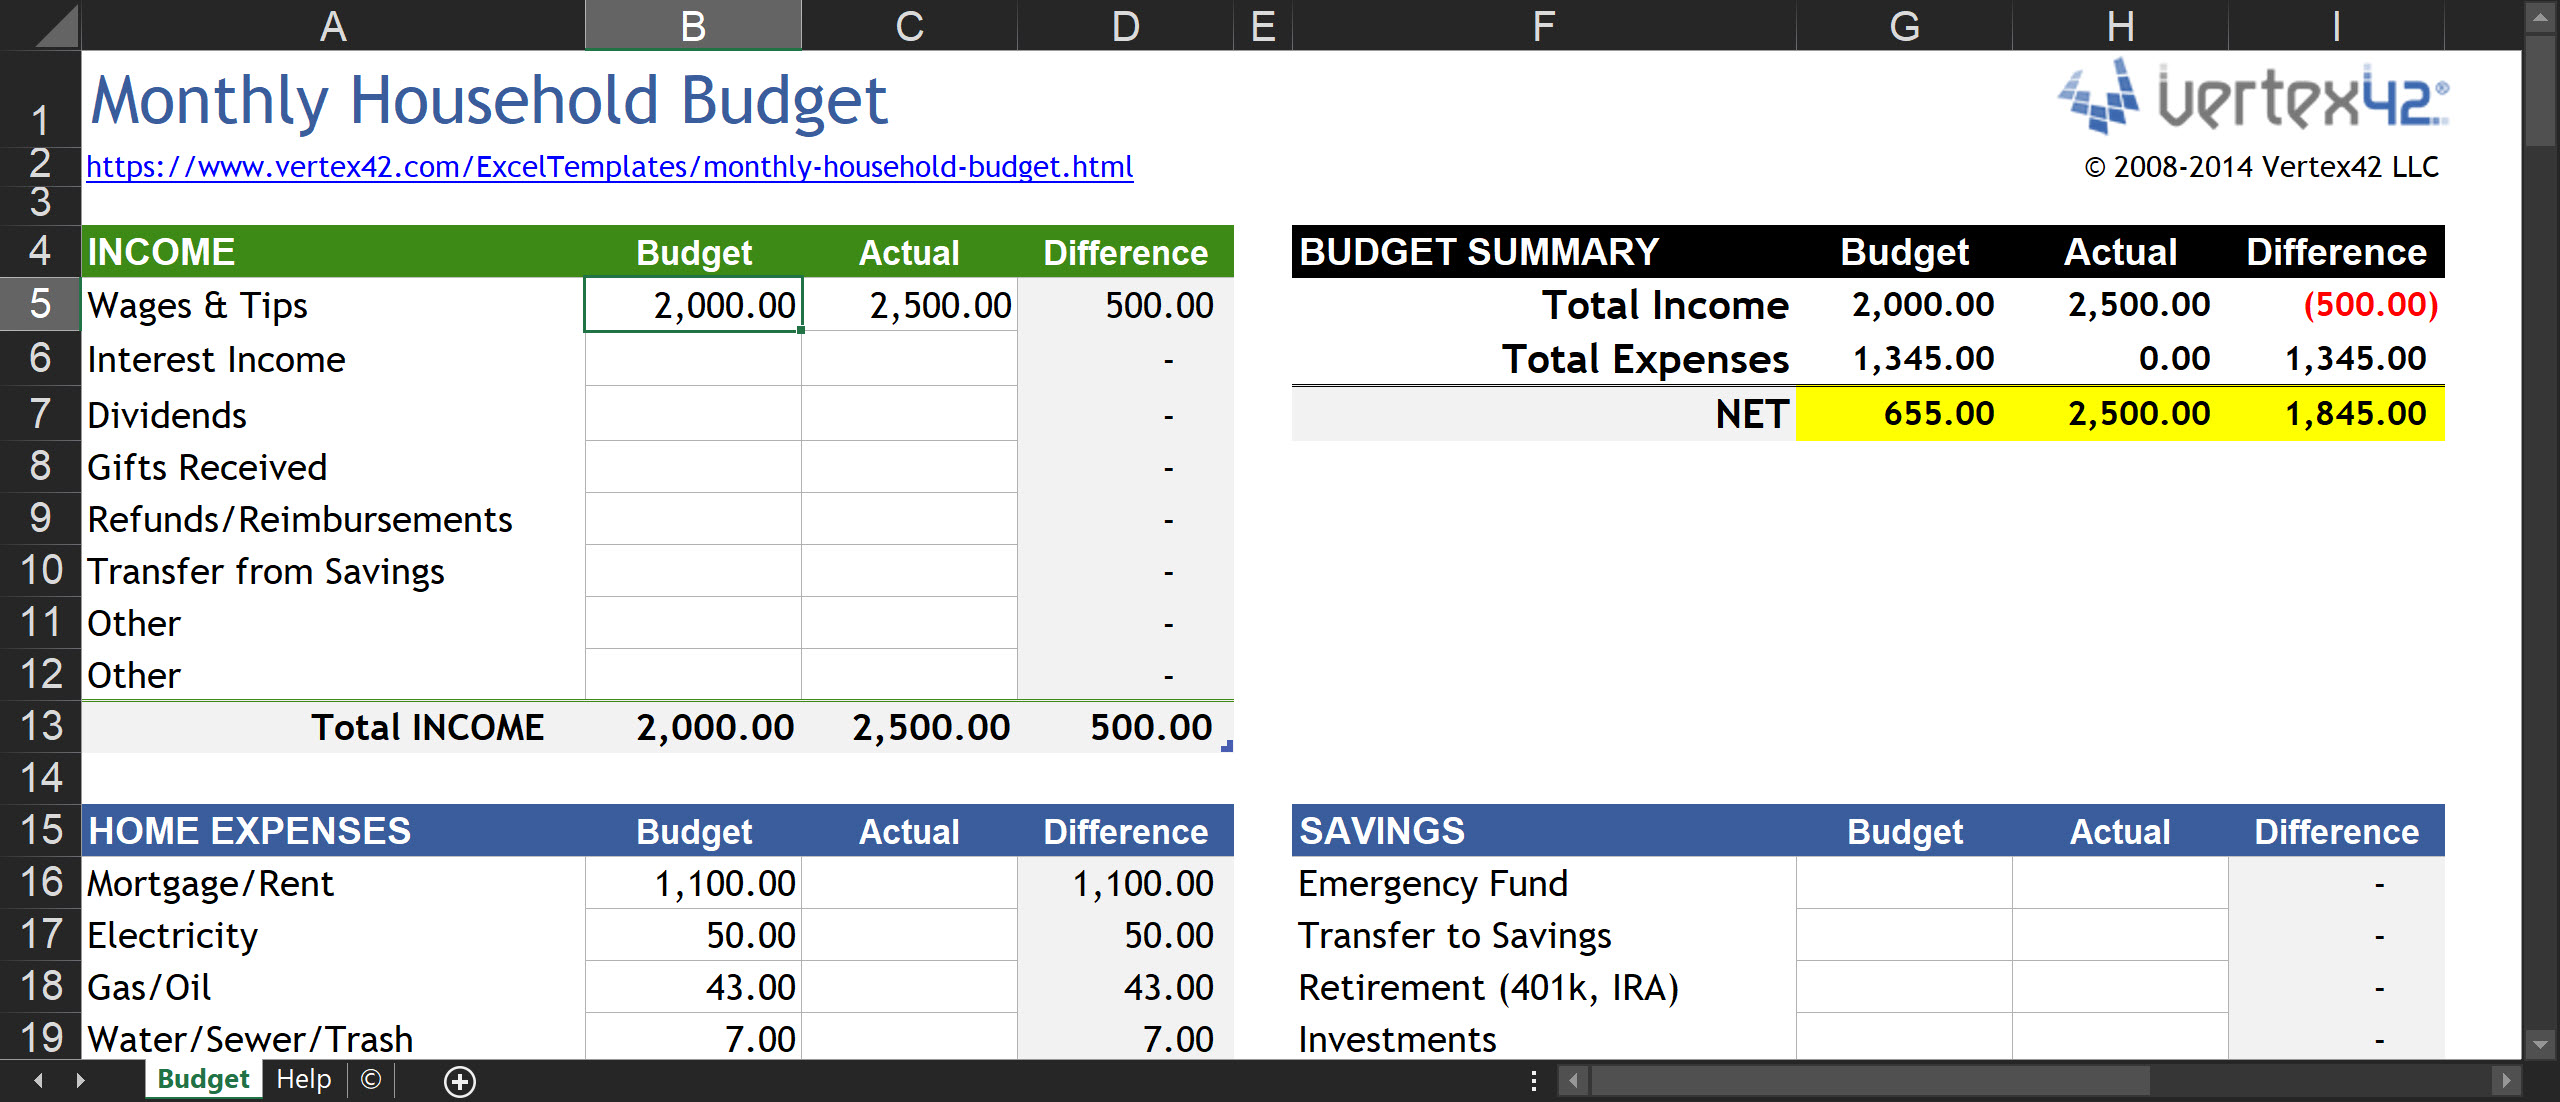Click the next sheet navigation arrow
This screenshot has height=1102, width=2560.
point(80,1081)
